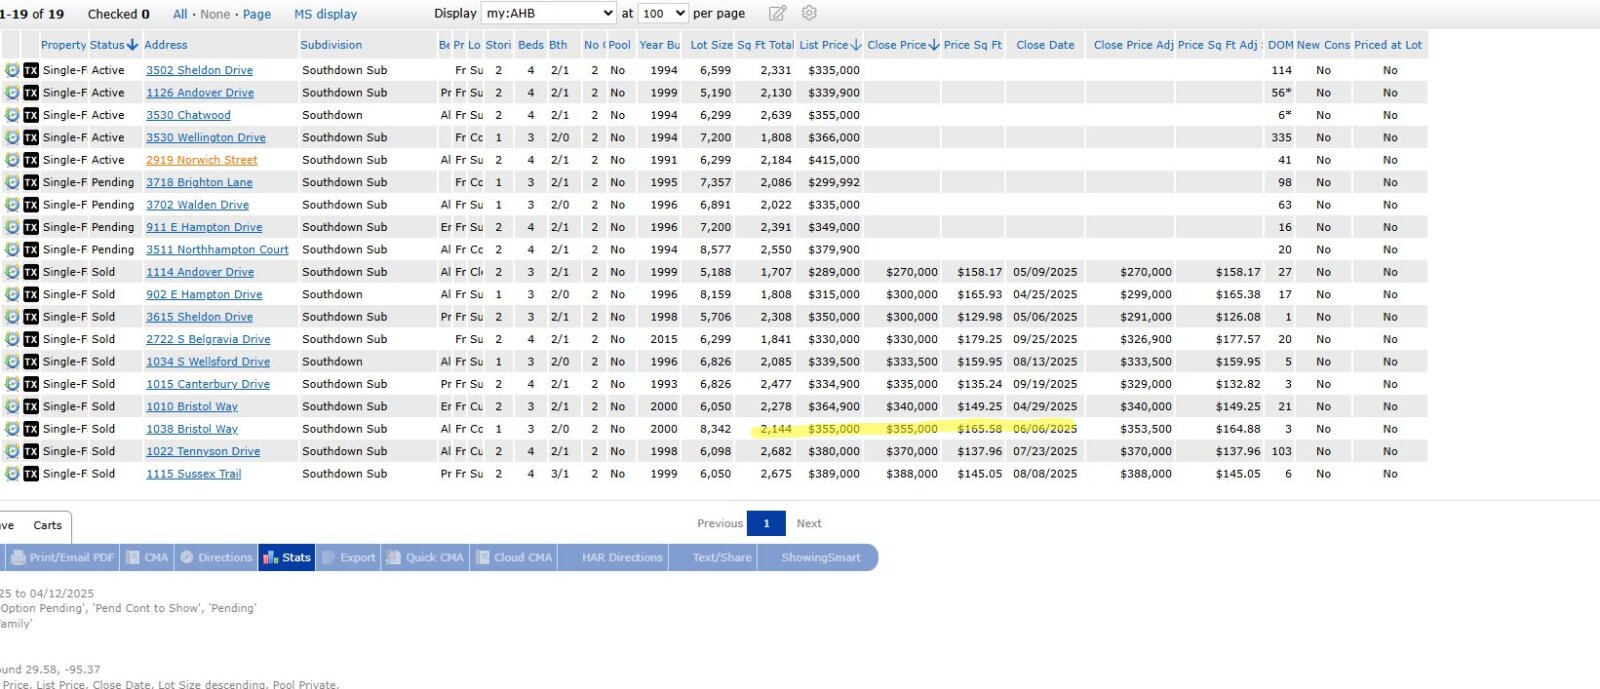This screenshot has height=689, width=1600.
Task: Open Quick CMA in the toolbar
Action: (425, 558)
